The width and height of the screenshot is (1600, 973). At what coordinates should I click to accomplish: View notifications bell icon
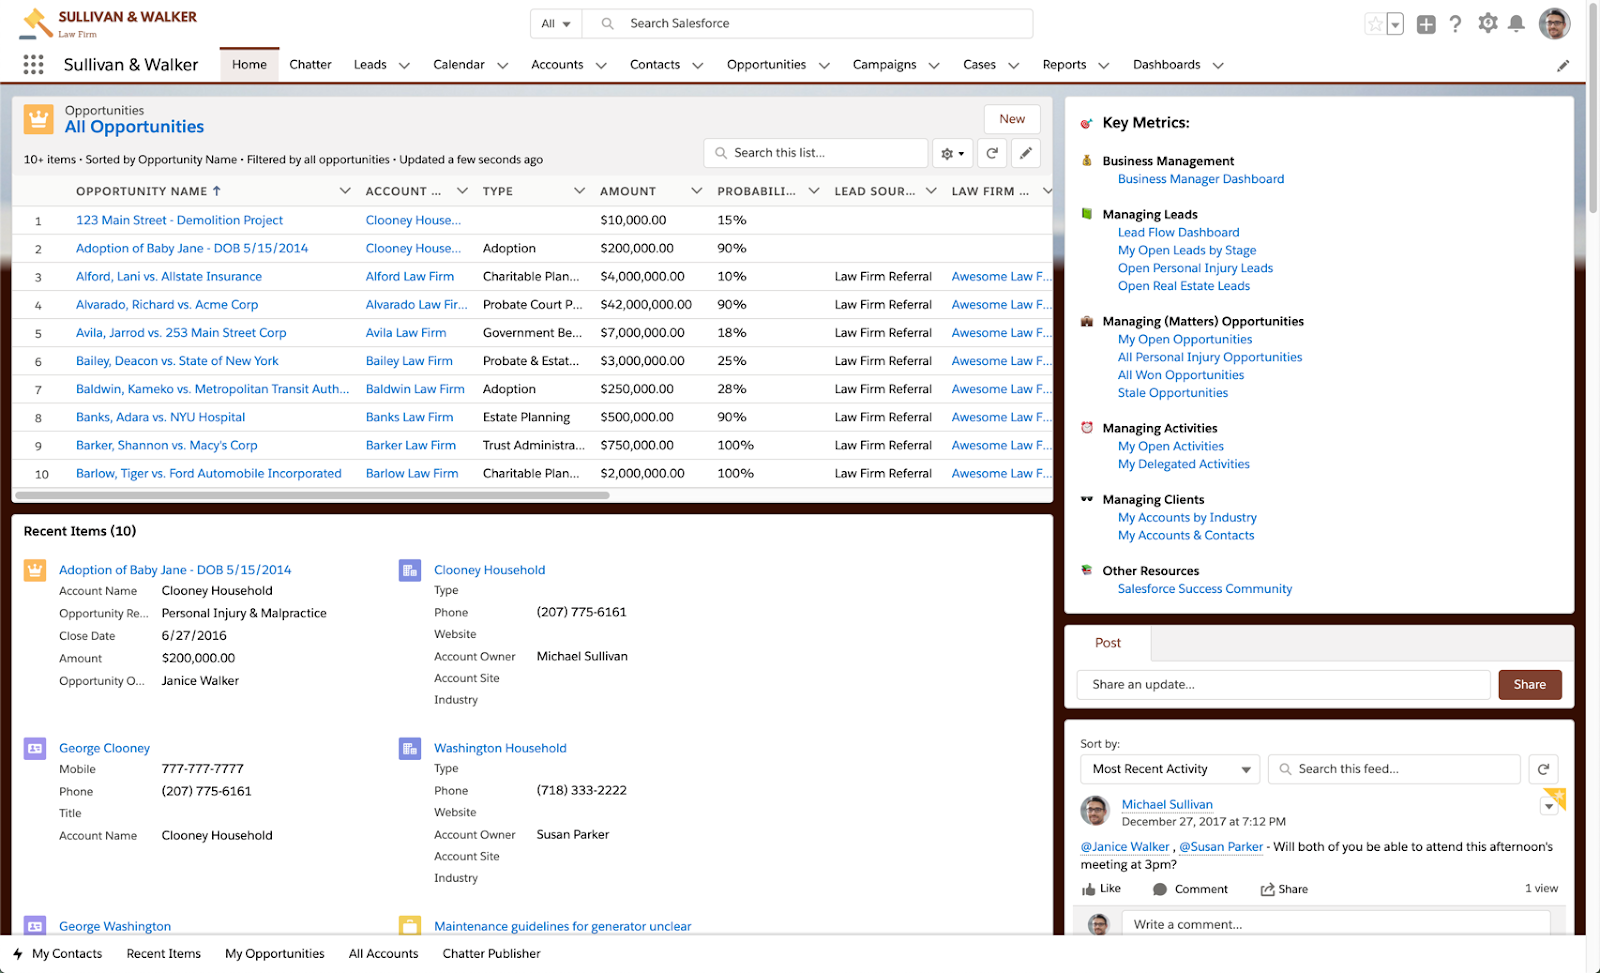point(1517,23)
